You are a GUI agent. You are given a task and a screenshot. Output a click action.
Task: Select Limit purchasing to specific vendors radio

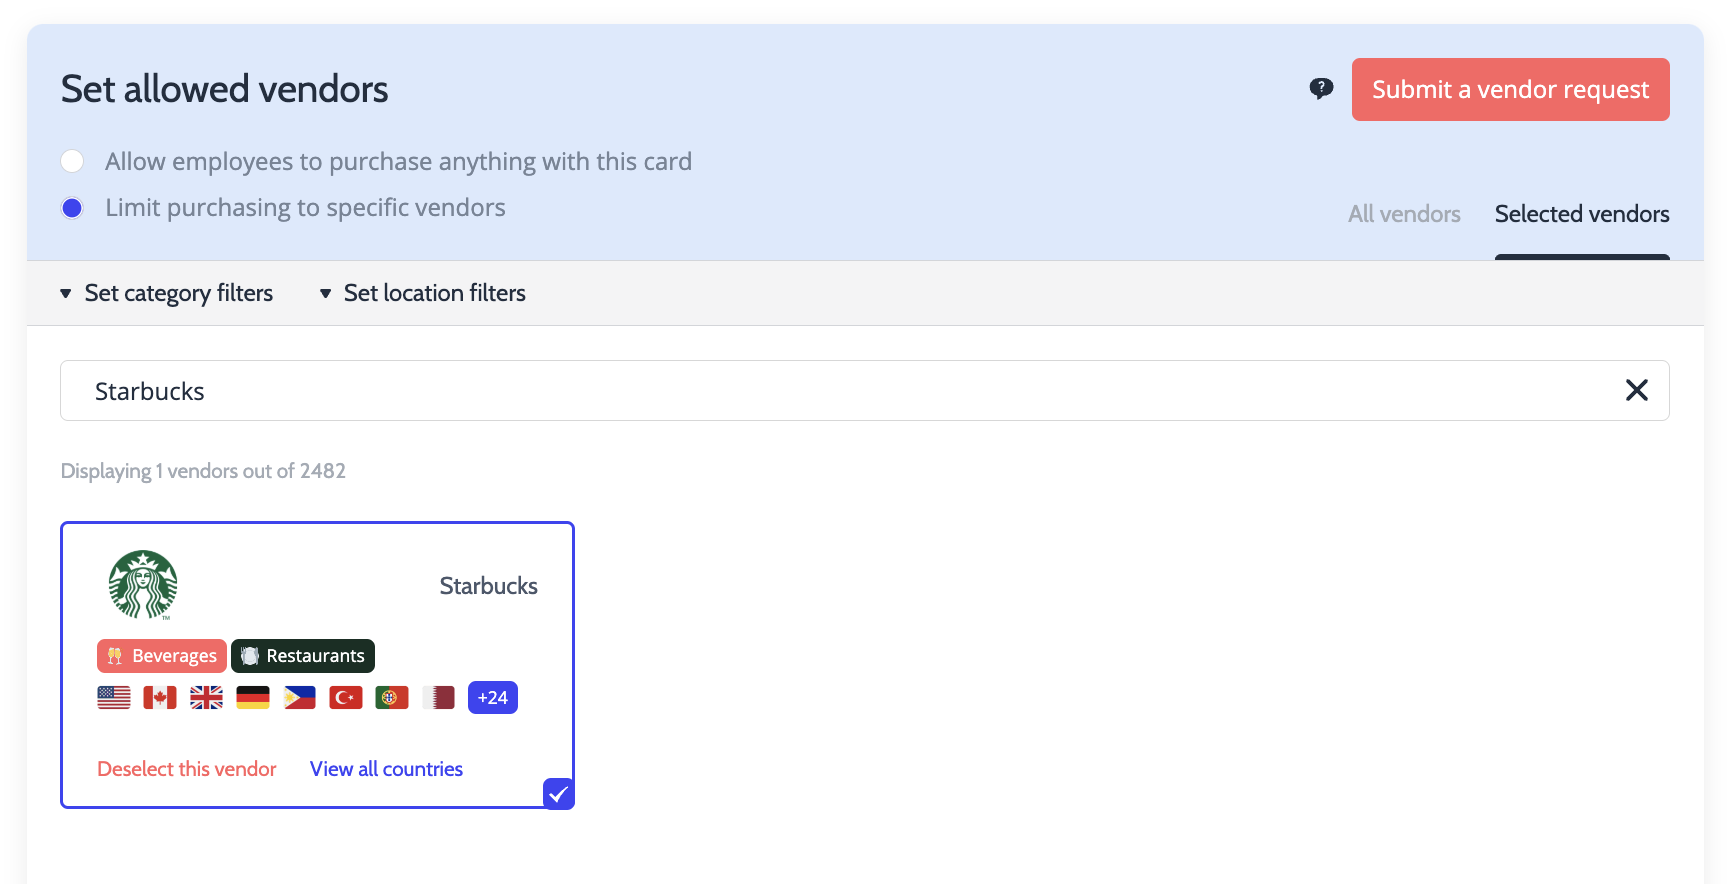(x=72, y=208)
